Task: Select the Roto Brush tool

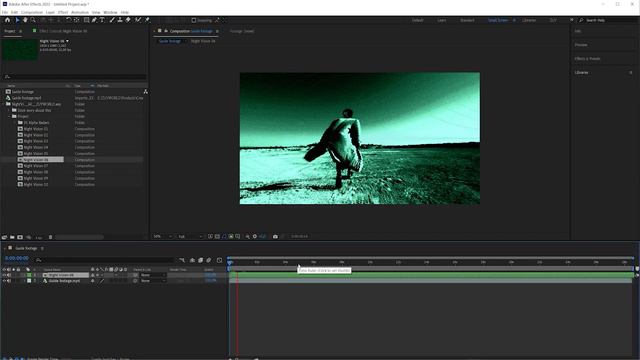Action: click(138, 20)
